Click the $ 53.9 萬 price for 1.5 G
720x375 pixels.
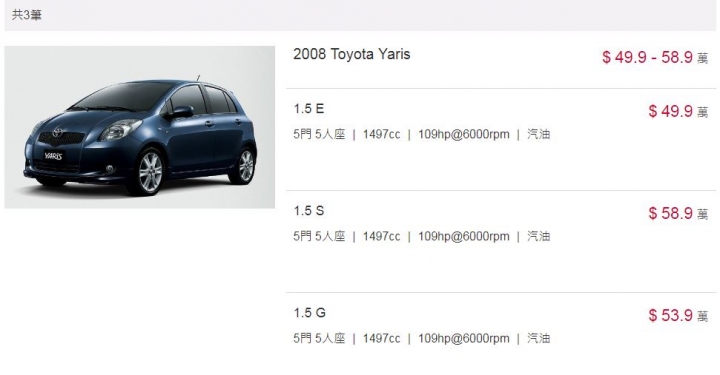point(678,315)
